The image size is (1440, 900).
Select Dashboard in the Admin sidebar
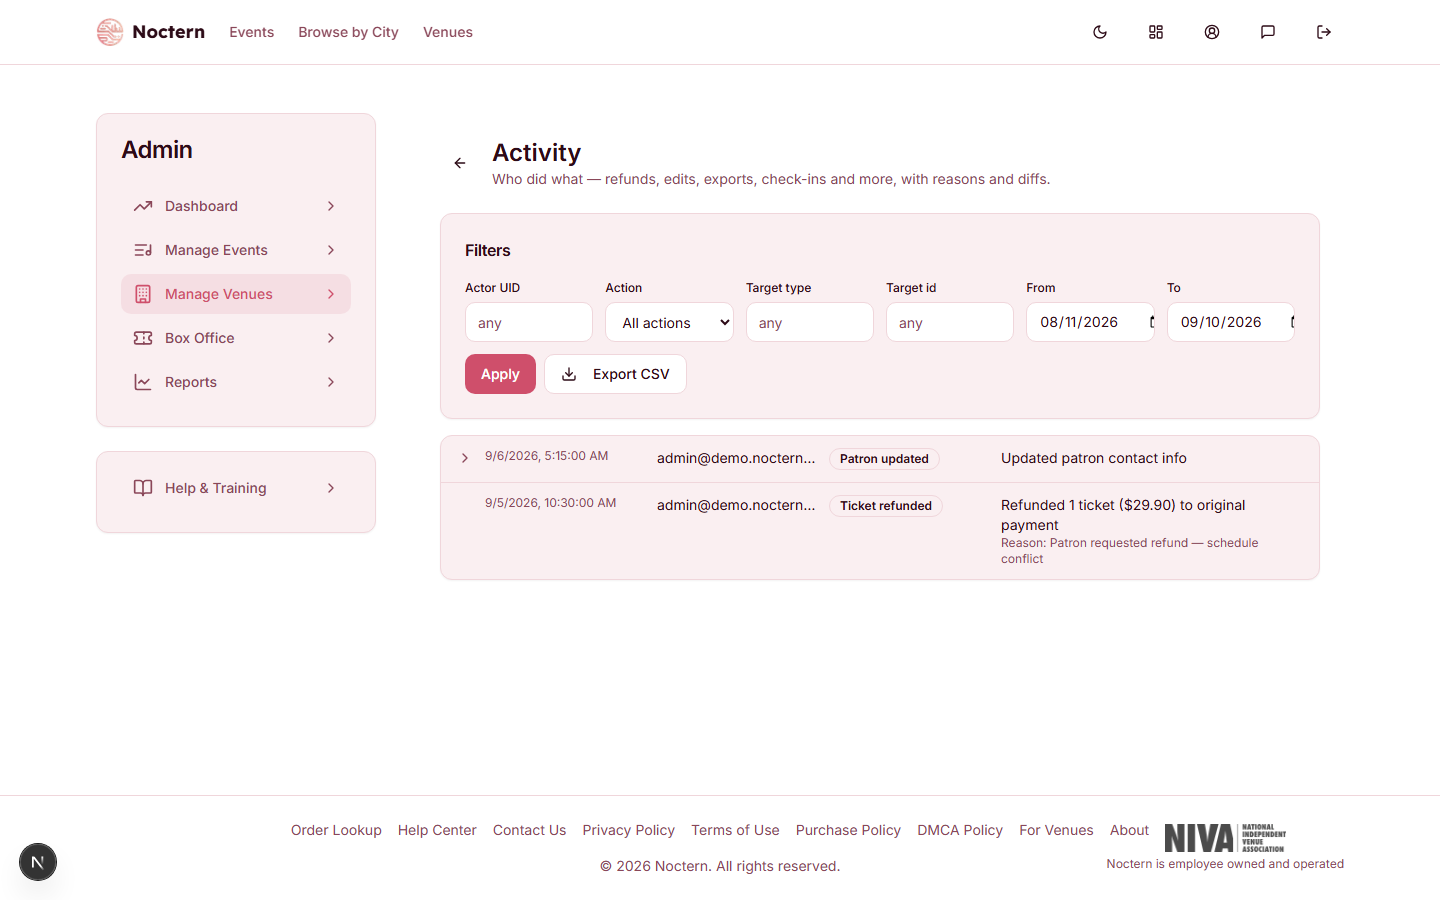[x=236, y=206]
